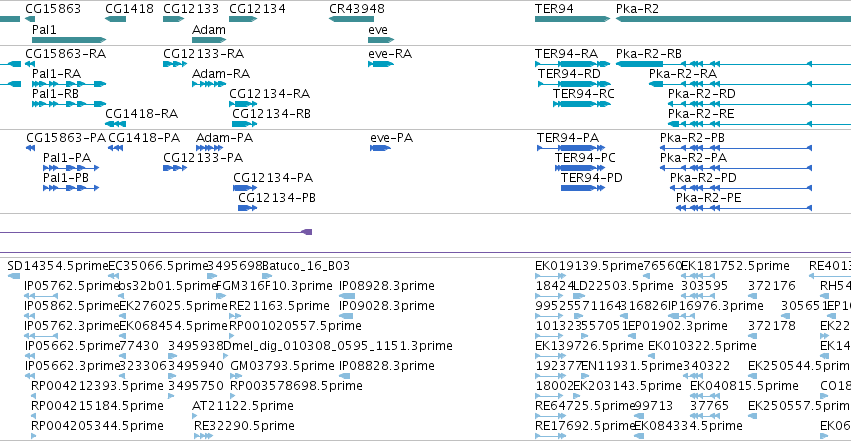Click the Pal1-RA transcript
The width and height of the screenshot is (851, 441).
click(69, 84)
